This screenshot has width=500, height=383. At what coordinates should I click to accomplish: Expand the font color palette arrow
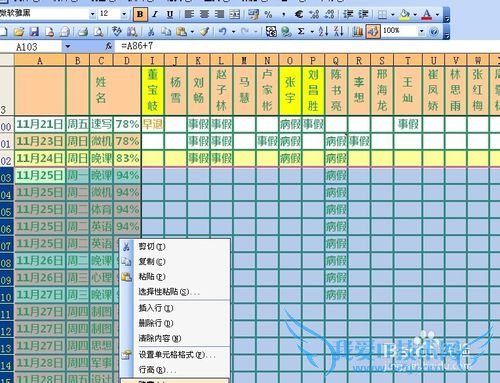click(x=437, y=15)
